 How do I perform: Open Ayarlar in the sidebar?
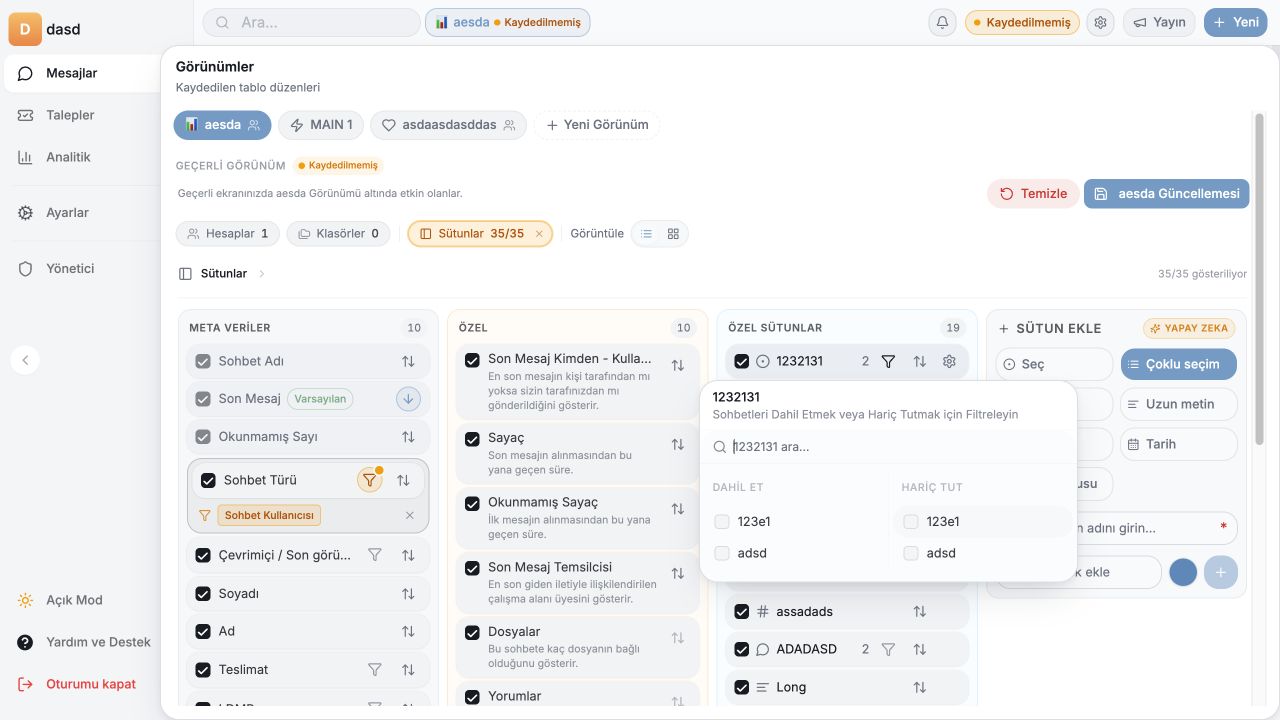[81, 213]
